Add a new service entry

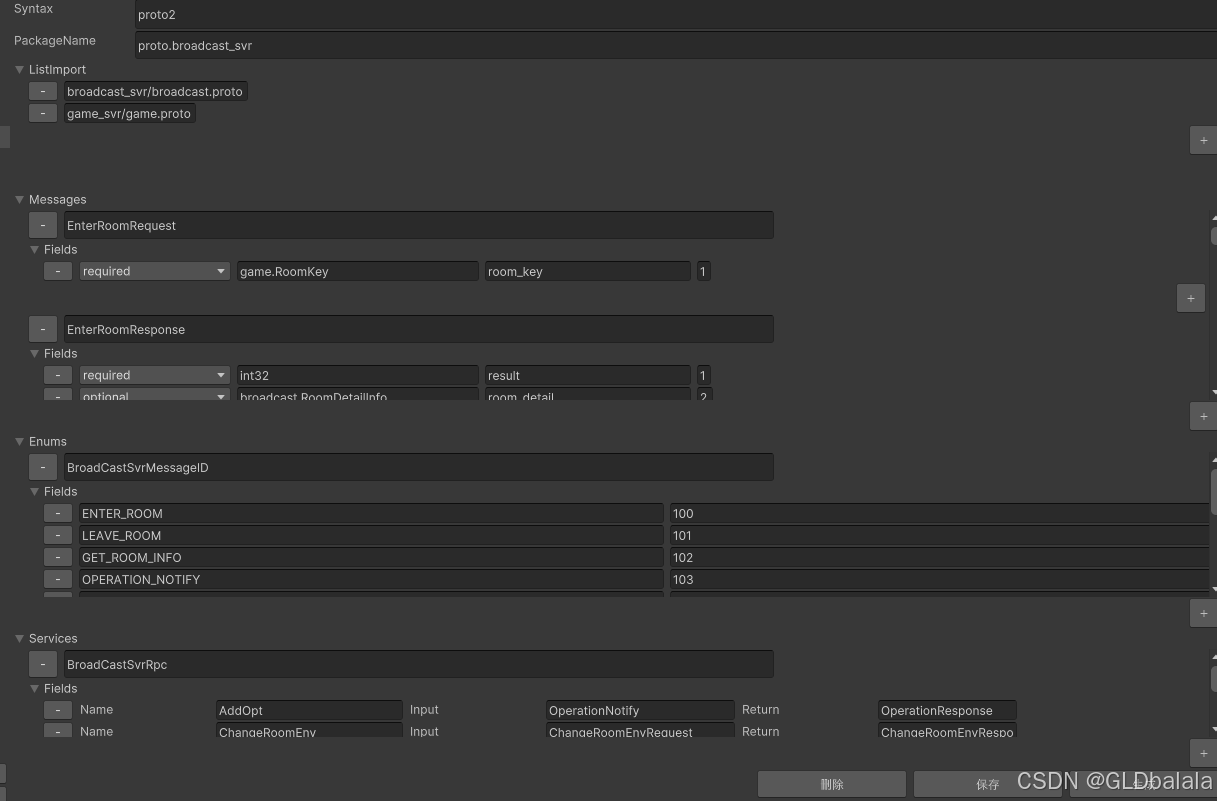[x=1203, y=753]
